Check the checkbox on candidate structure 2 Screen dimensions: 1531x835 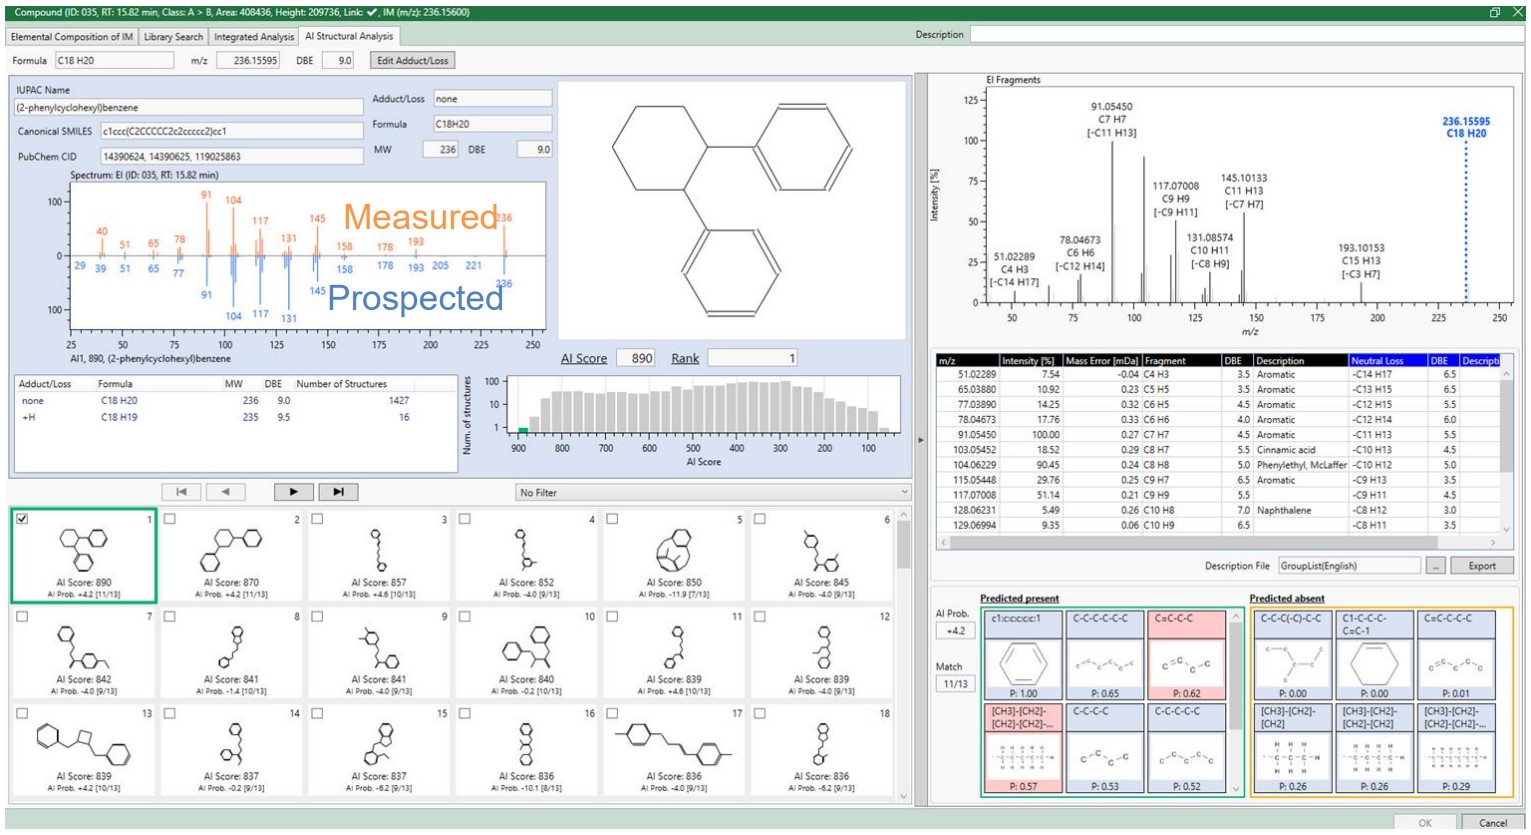point(170,519)
